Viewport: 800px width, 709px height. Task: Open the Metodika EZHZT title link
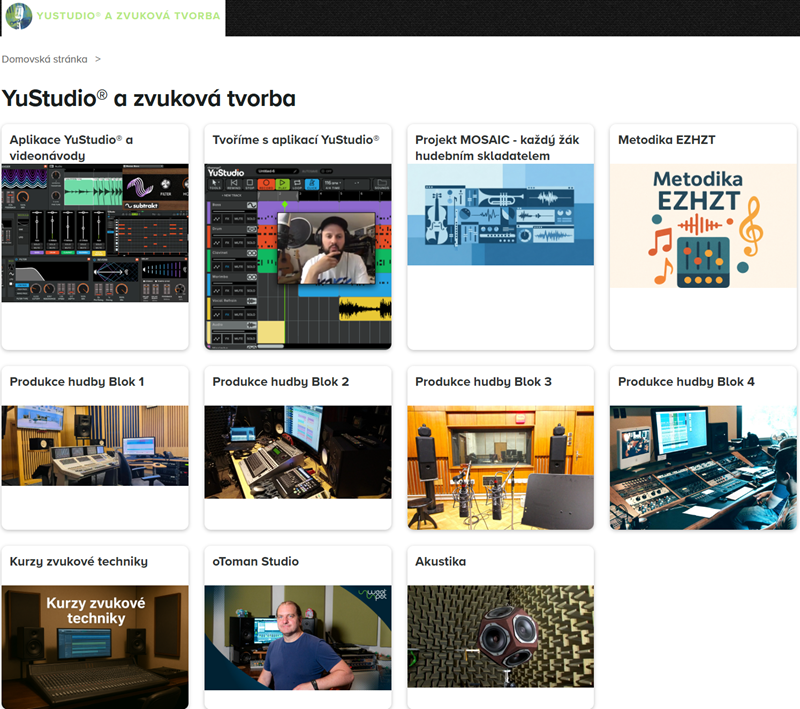667,140
